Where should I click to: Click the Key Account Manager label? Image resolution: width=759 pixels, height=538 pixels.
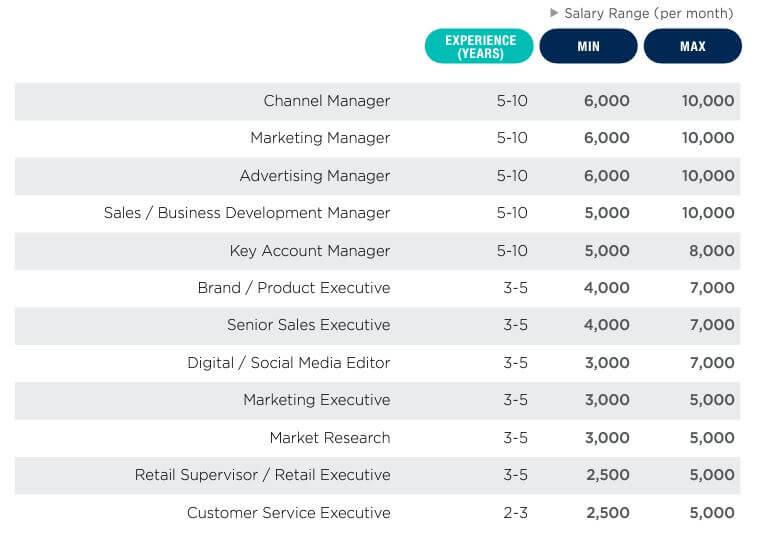point(310,251)
